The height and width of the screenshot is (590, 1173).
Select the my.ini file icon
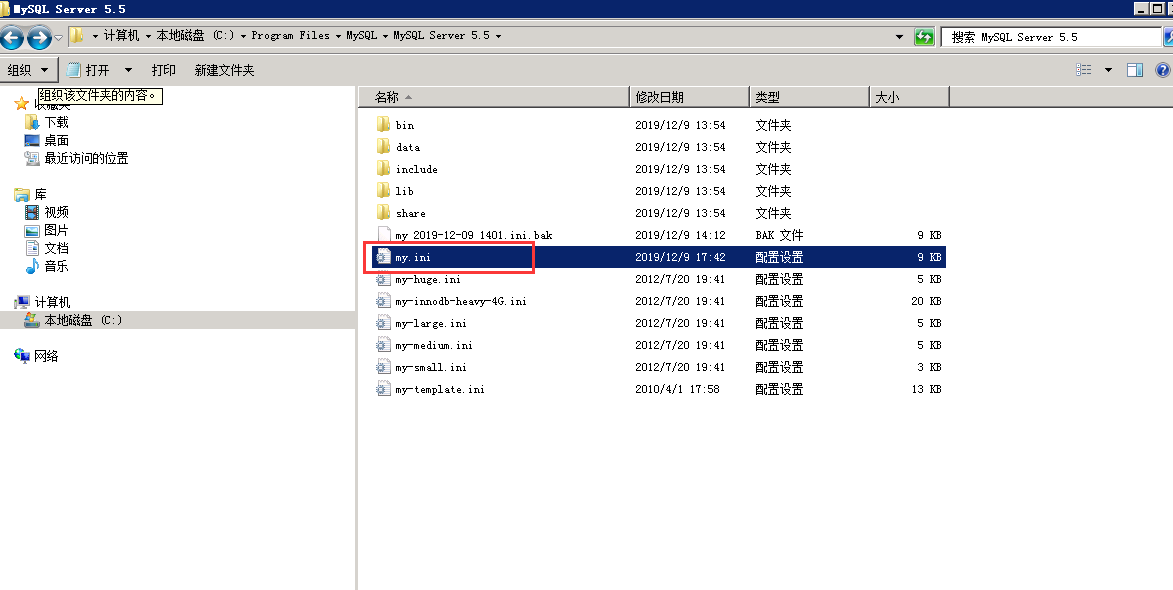click(x=384, y=256)
